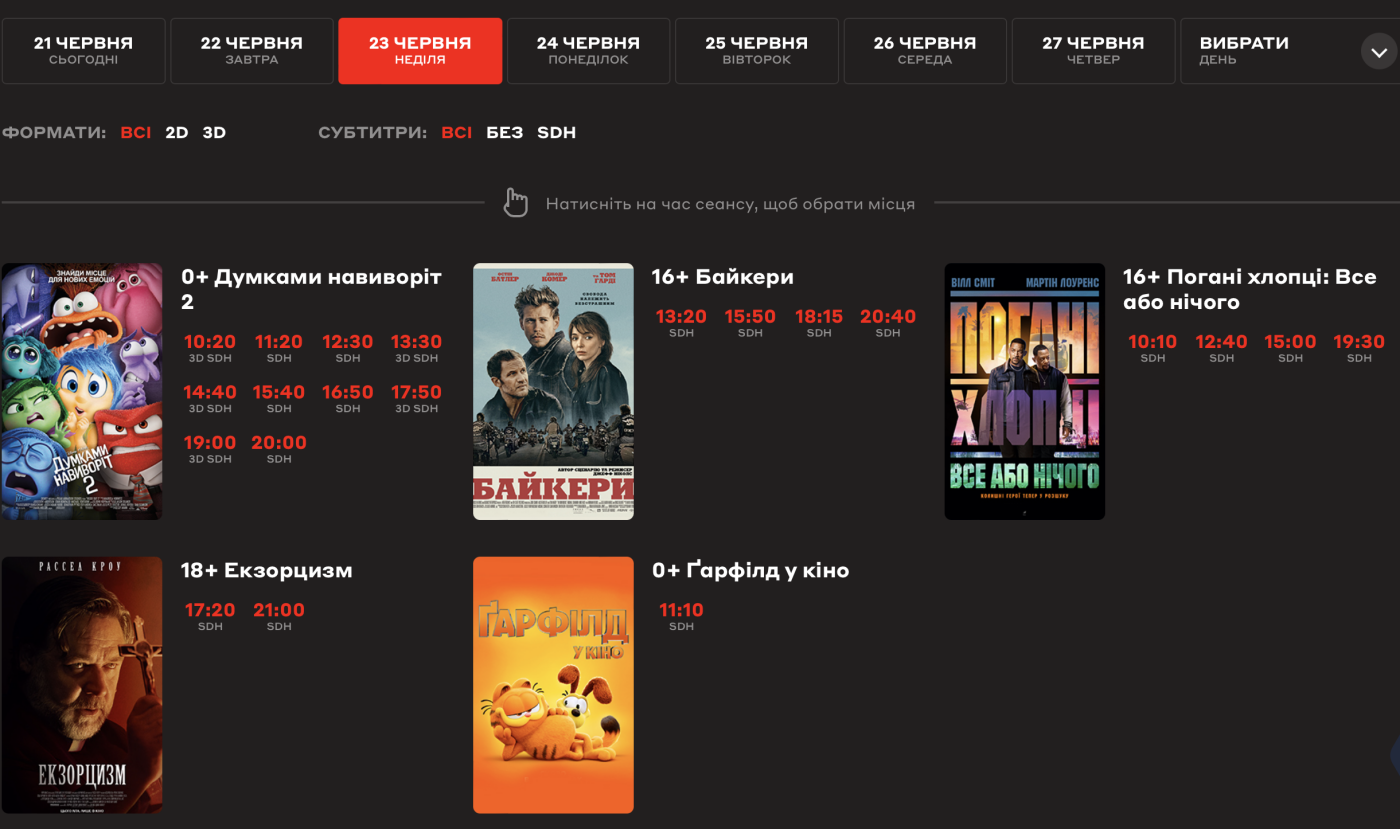Select SDH subtitles filter

tap(556, 133)
